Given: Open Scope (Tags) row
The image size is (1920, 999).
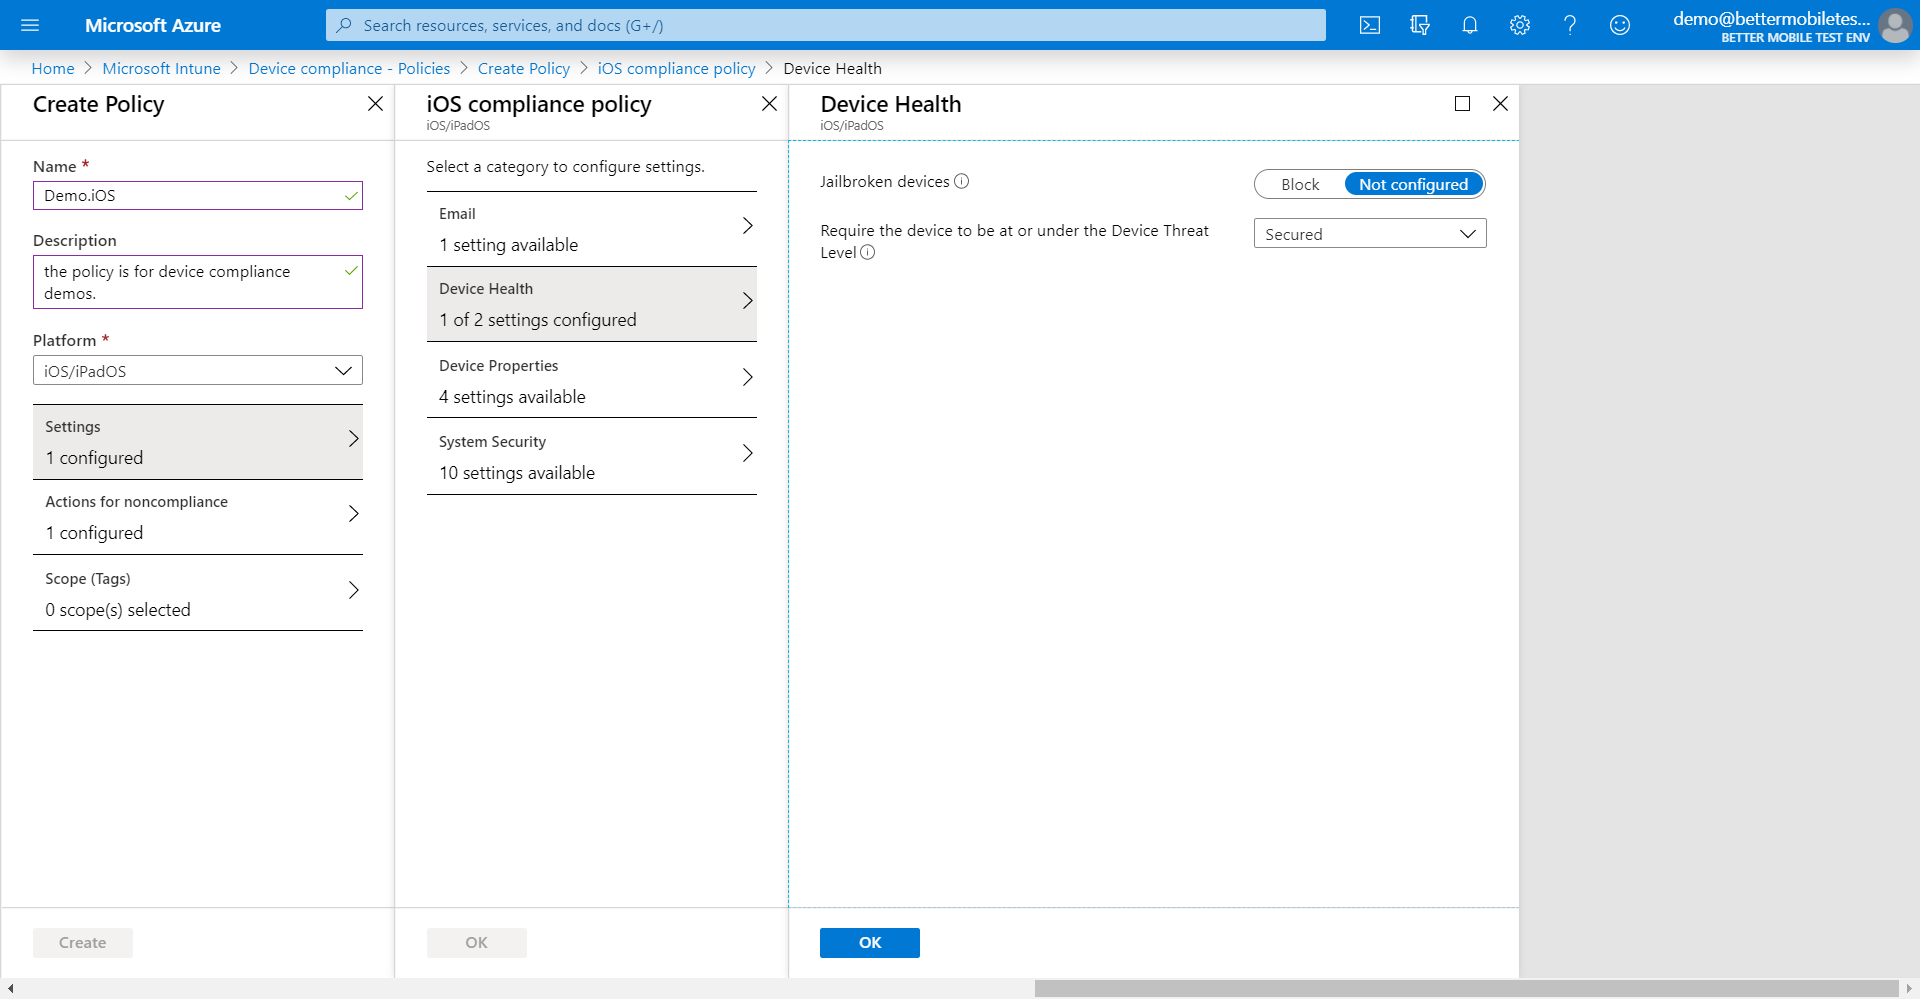Looking at the screenshot, I should 198,593.
